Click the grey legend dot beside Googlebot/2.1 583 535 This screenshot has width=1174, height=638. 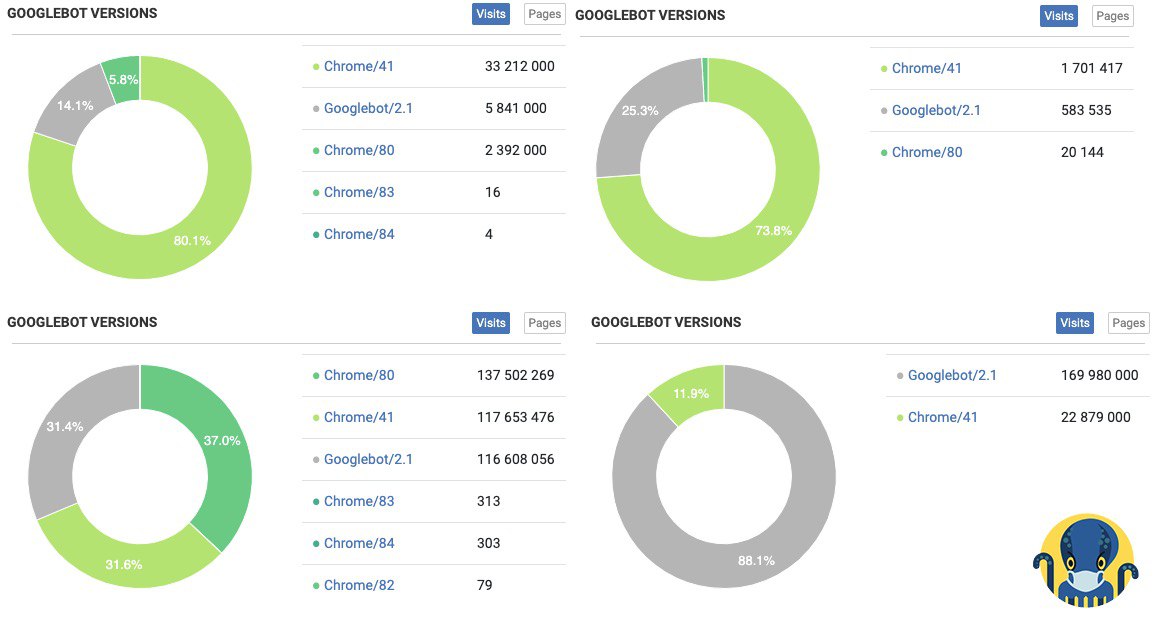pos(884,111)
